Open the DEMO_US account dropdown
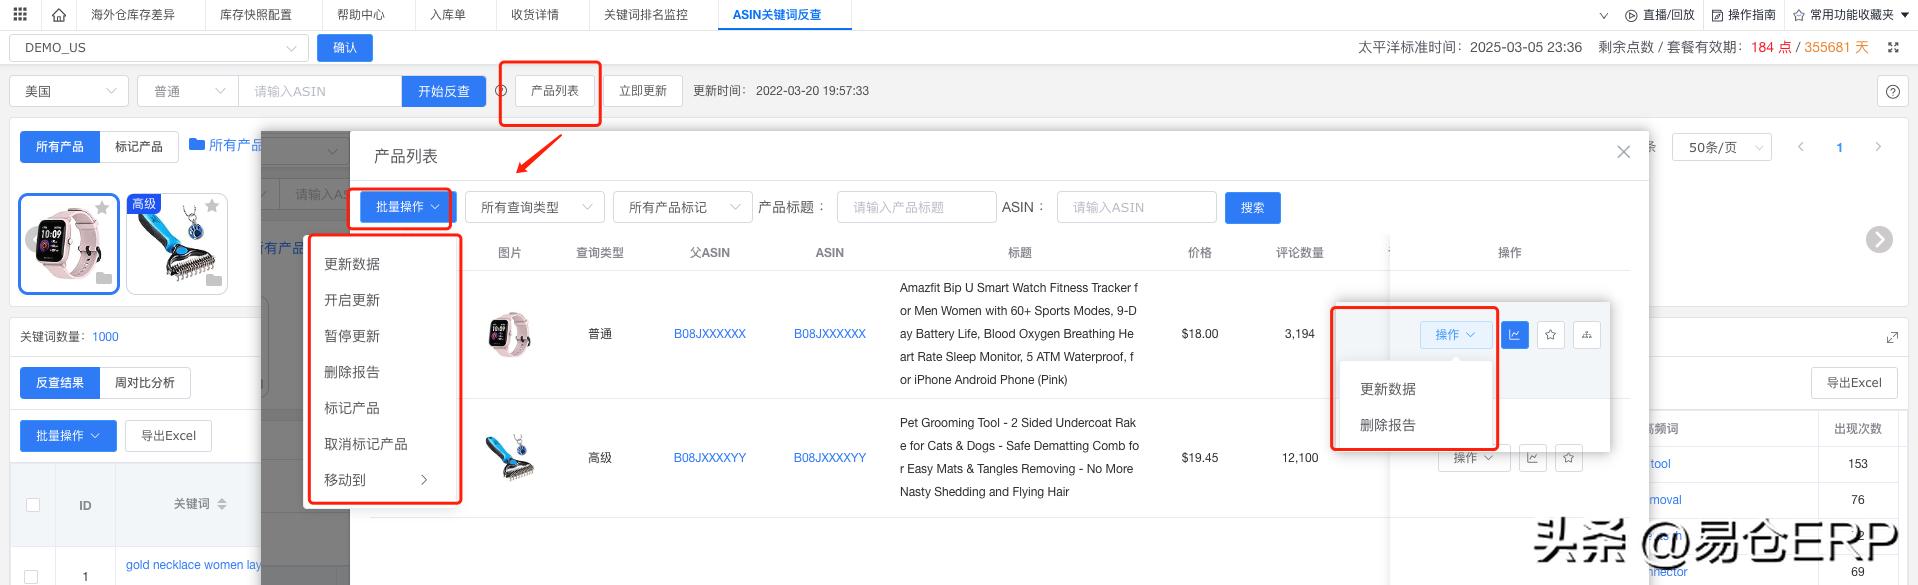1918x585 pixels. coord(158,48)
